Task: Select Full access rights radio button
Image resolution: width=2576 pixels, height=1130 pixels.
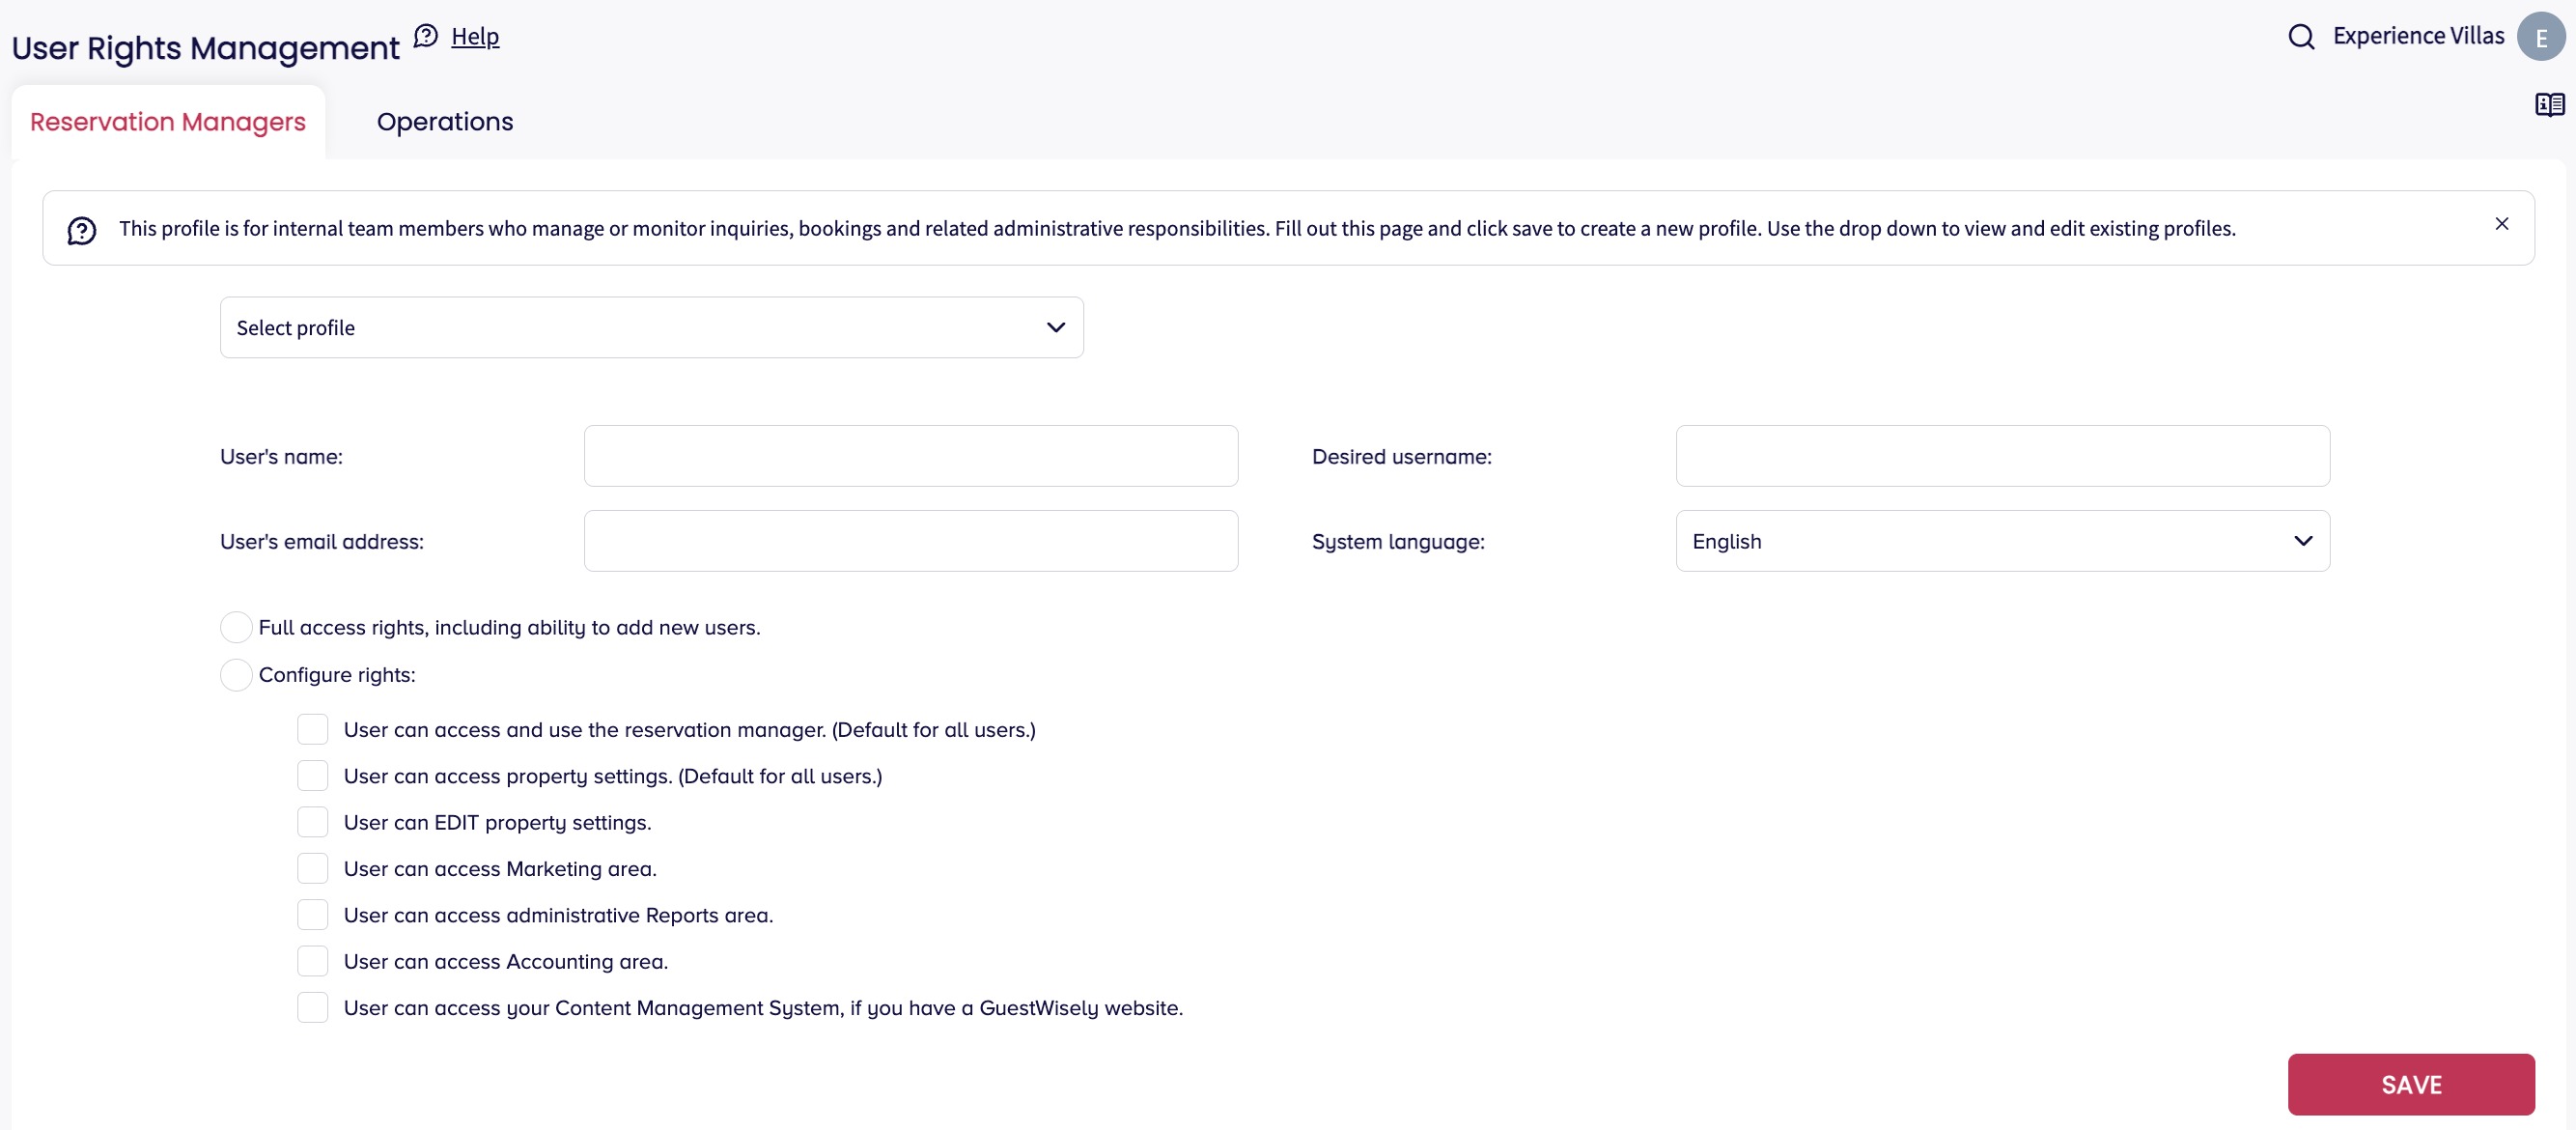Action: coord(236,627)
